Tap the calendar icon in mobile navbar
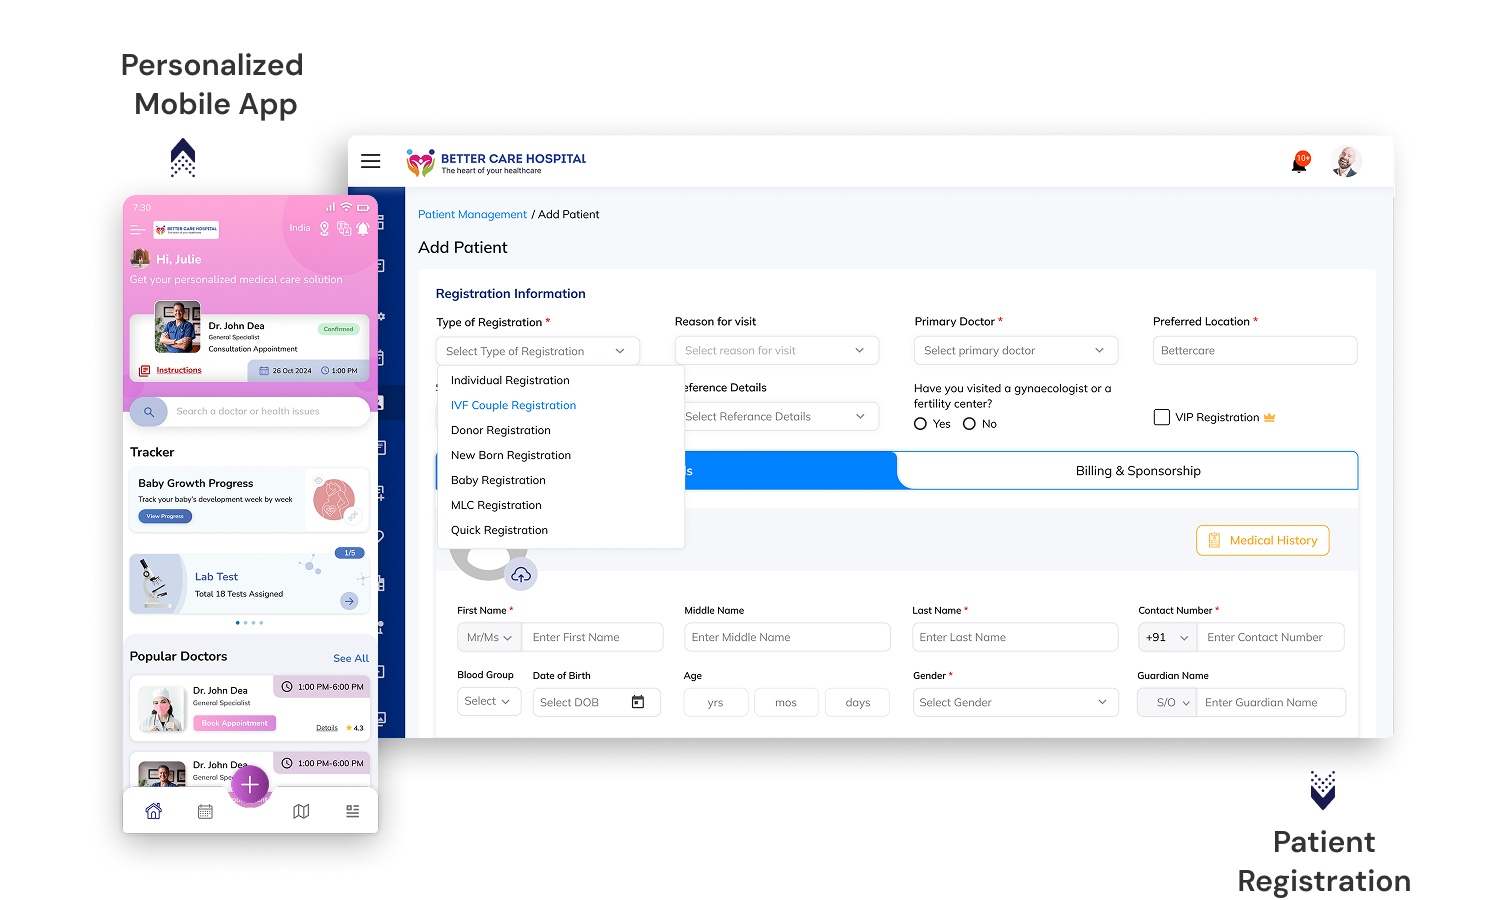The image size is (1500, 900). [205, 811]
